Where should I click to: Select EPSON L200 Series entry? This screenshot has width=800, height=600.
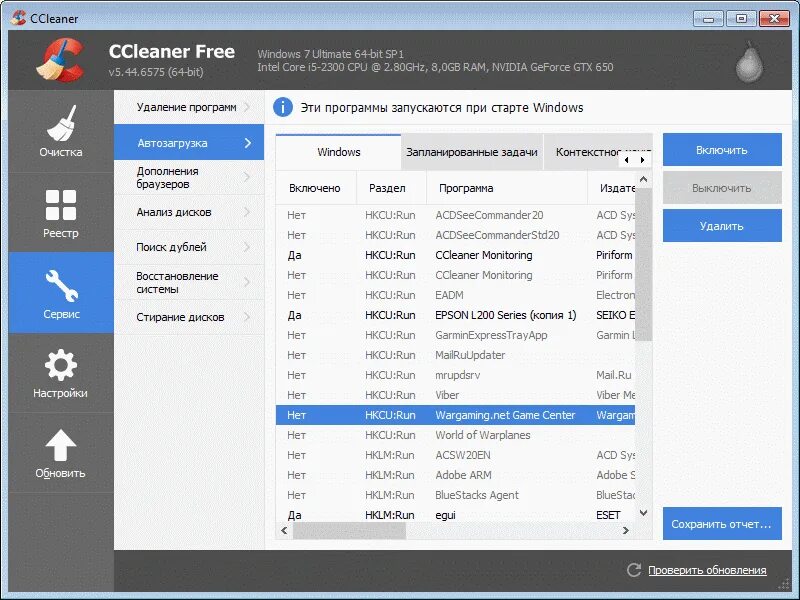[456, 315]
